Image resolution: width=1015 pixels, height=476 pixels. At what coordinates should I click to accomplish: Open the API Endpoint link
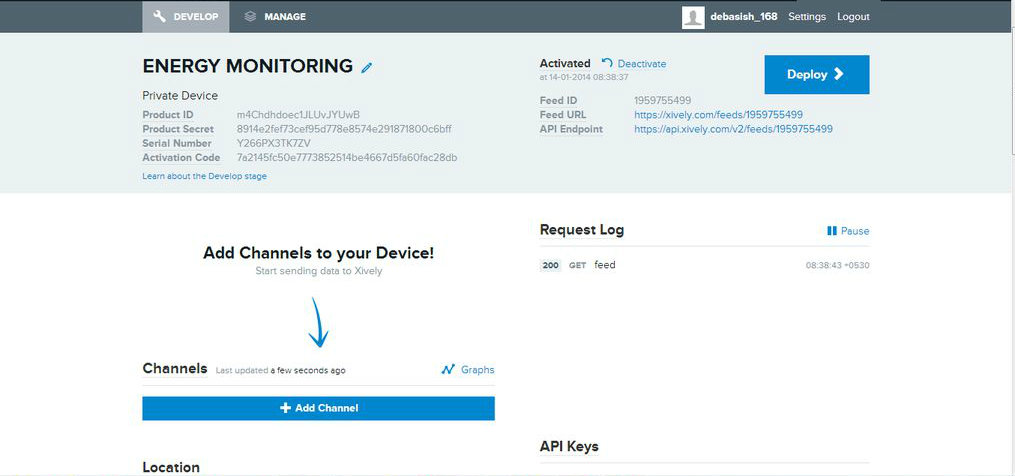pyautogui.click(x=733, y=129)
